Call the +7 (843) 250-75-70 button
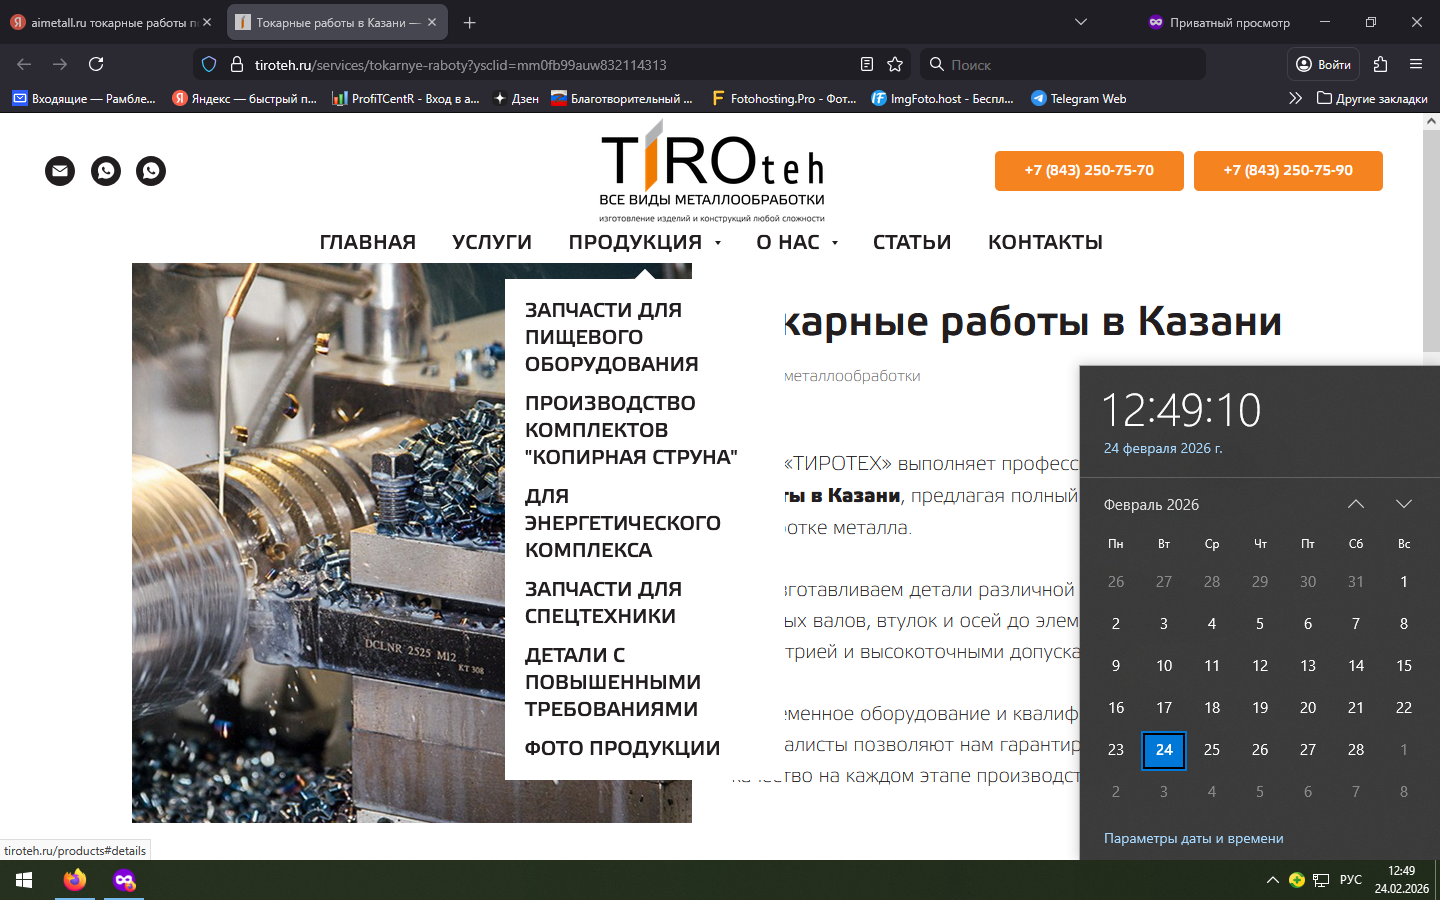This screenshot has width=1440, height=900. click(x=1088, y=171)
